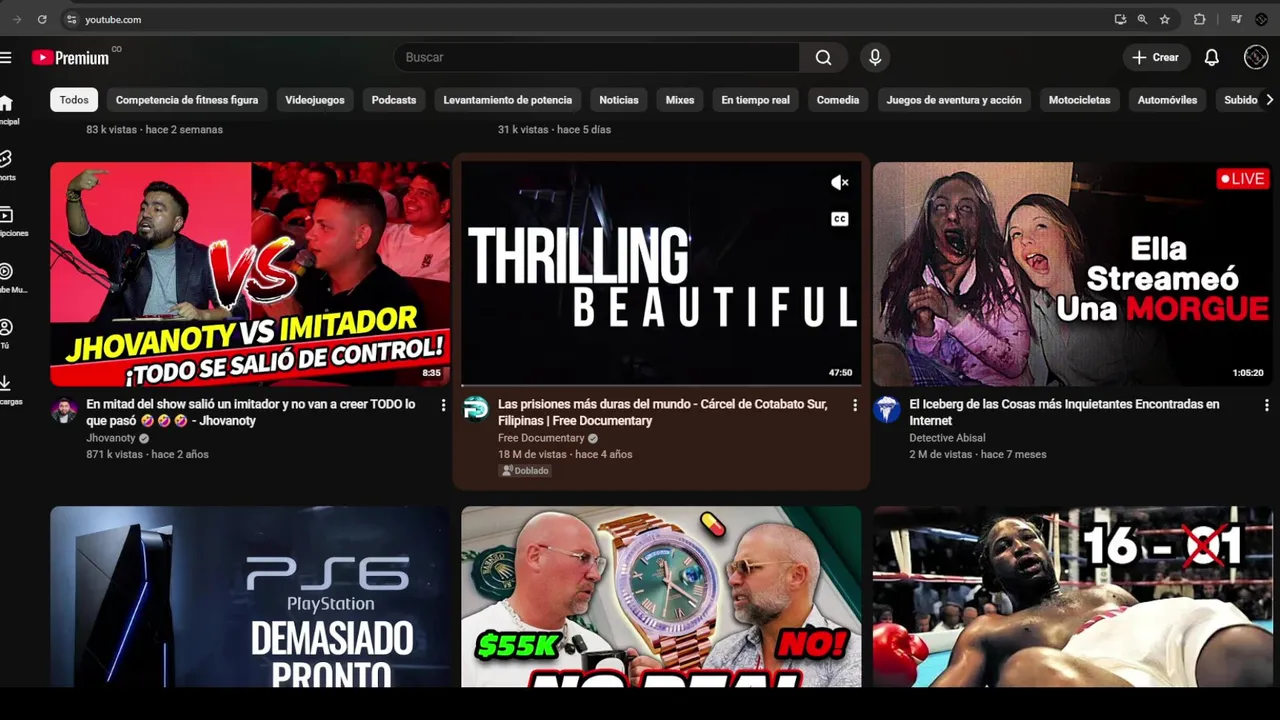Open the account avatar menu

(x=1256, y=57)
